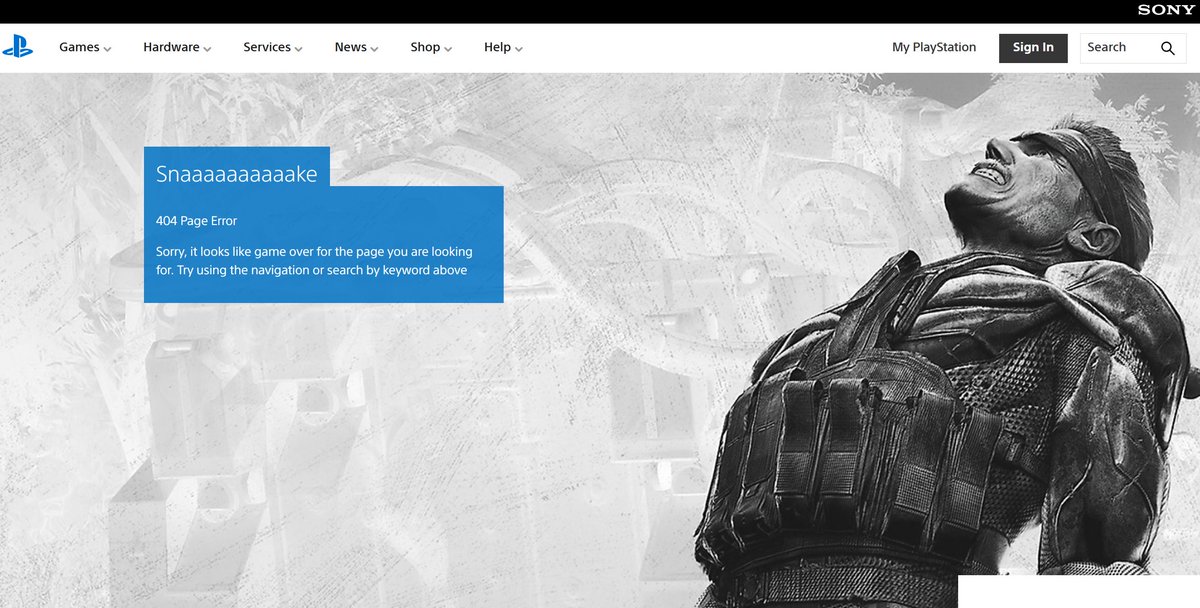Expand the chevron next to Games
Viewport: 1200px width, 608px height.
pyautogui.click(x=107, y=48)
